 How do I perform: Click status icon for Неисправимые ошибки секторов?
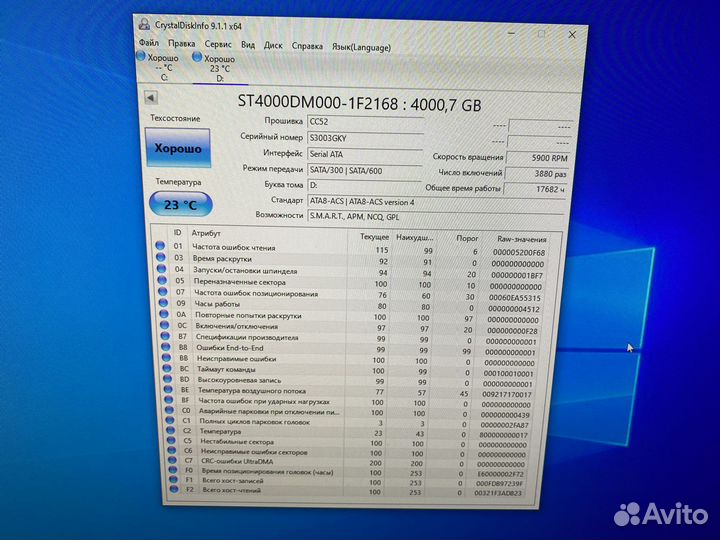172,451
